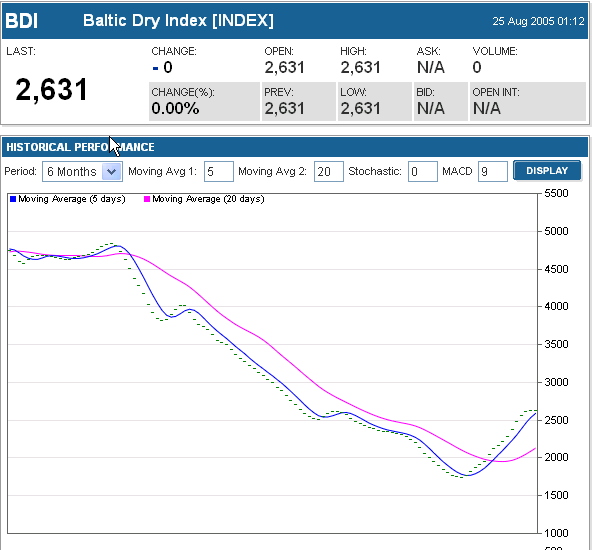Click the 4000 y-axis label
This screenshot has width=594, height=550.
point(556,306)
